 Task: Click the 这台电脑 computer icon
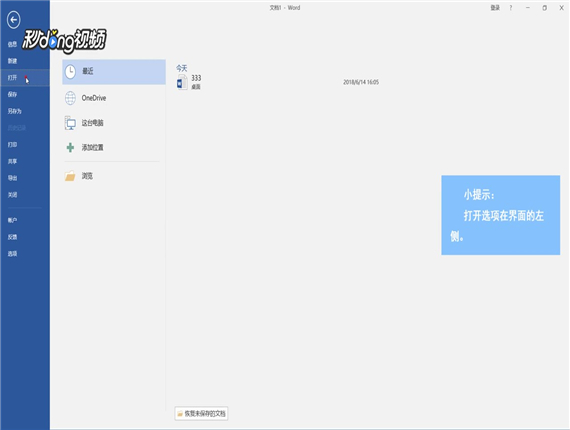(70, 123)
